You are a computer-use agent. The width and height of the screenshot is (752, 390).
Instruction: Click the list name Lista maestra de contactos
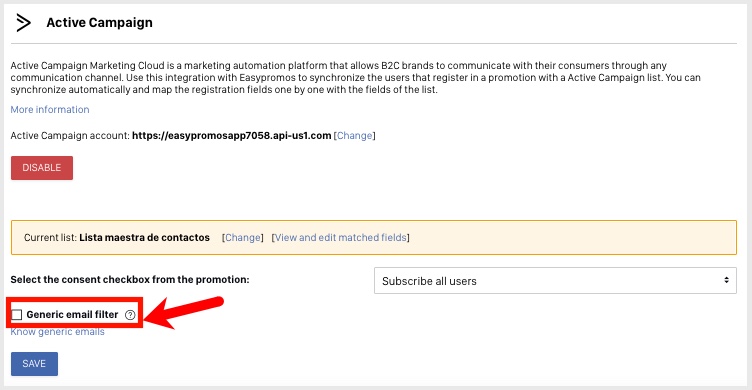pyautogui.click(x=144, y=237)
